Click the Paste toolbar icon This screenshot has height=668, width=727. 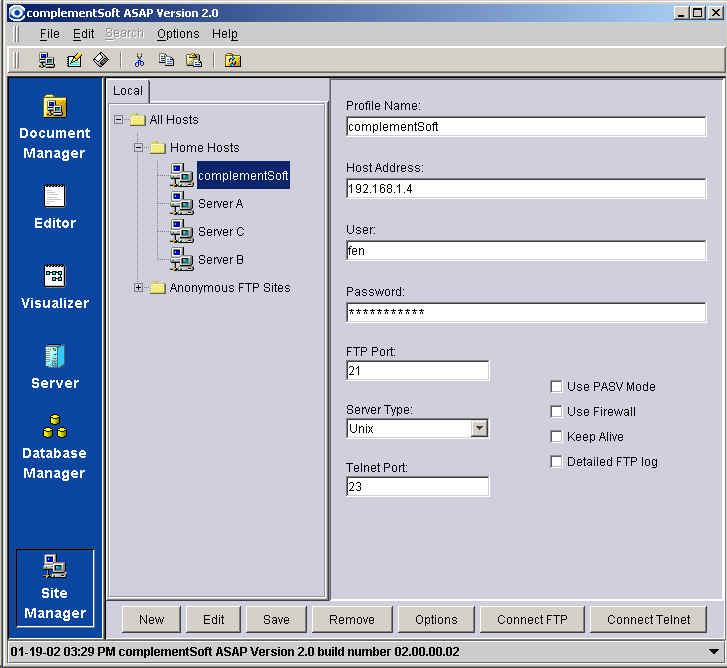pyautogui.click(x=194, y=60)
